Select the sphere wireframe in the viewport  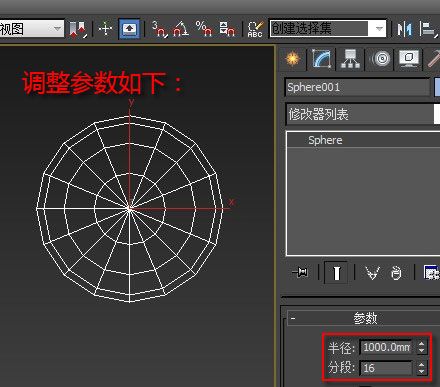click(x=130, y=209)
